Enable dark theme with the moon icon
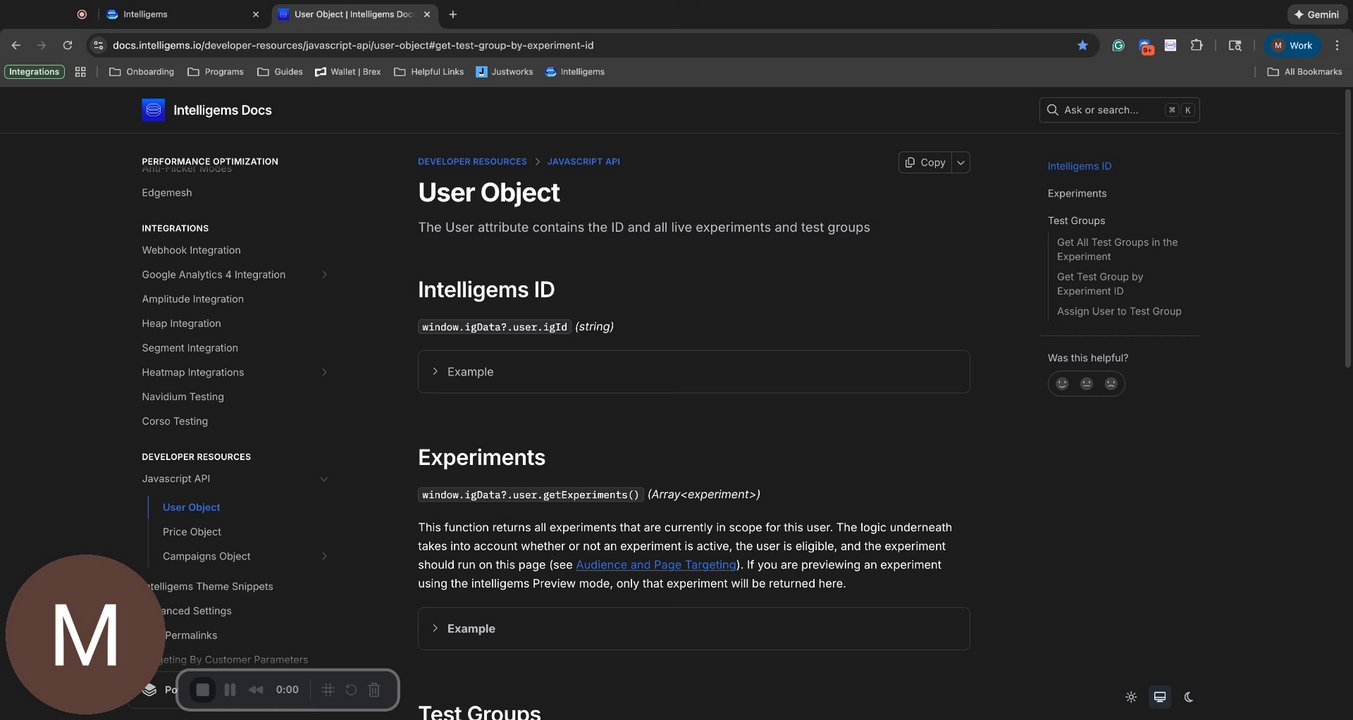 (x=1189, y=697)
